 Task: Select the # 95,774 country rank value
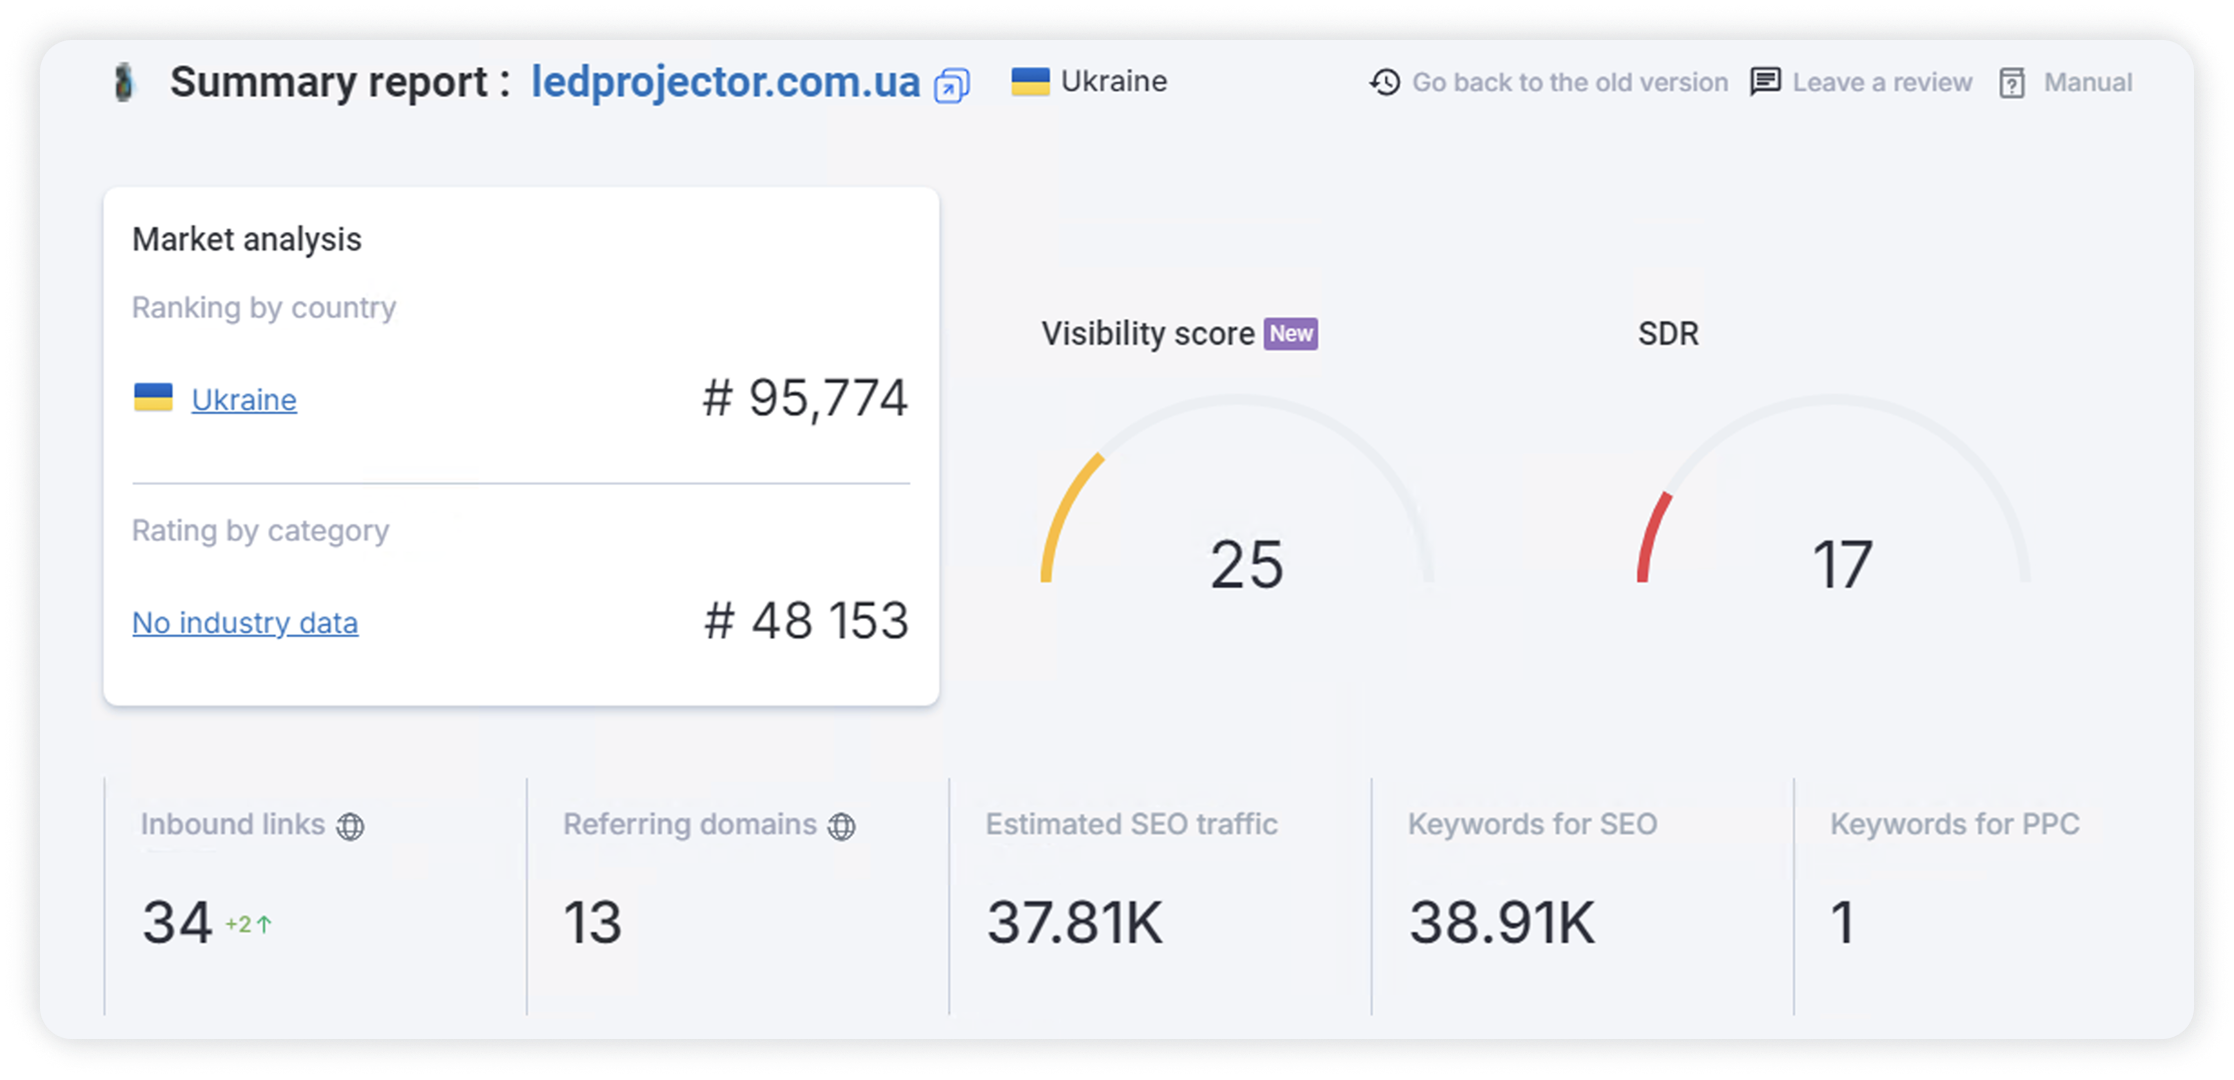point(805,398)
